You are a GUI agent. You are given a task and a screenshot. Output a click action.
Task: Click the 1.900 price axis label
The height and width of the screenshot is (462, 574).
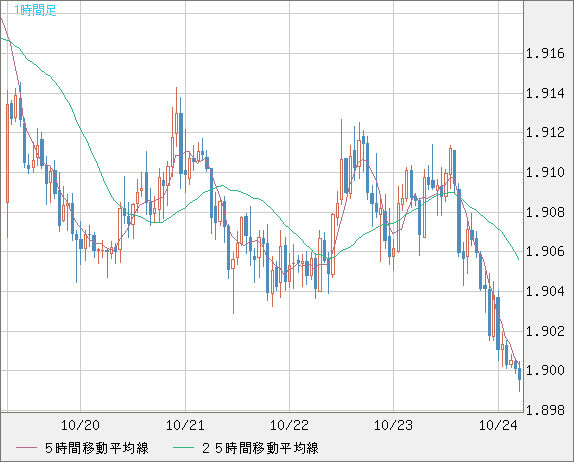(x=545, y=370)
